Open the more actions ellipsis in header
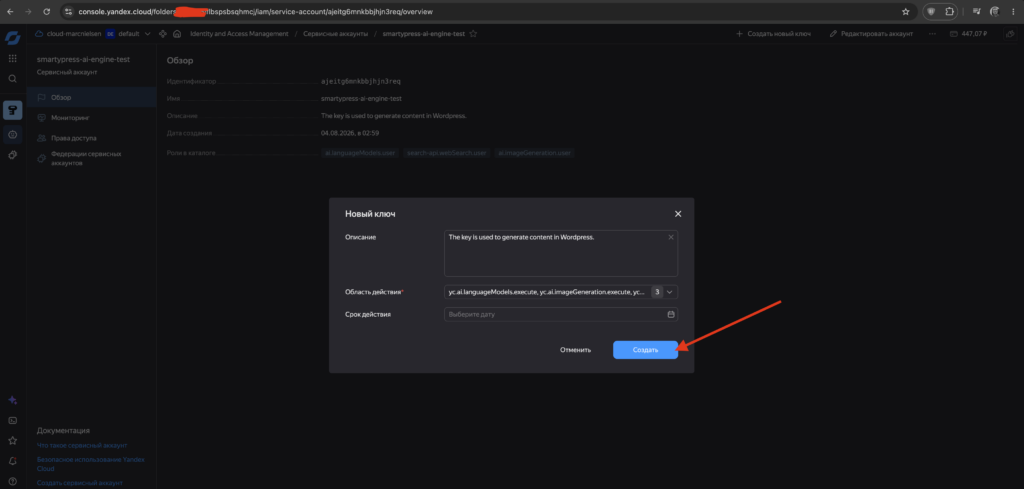 click(x=932, y=33)
